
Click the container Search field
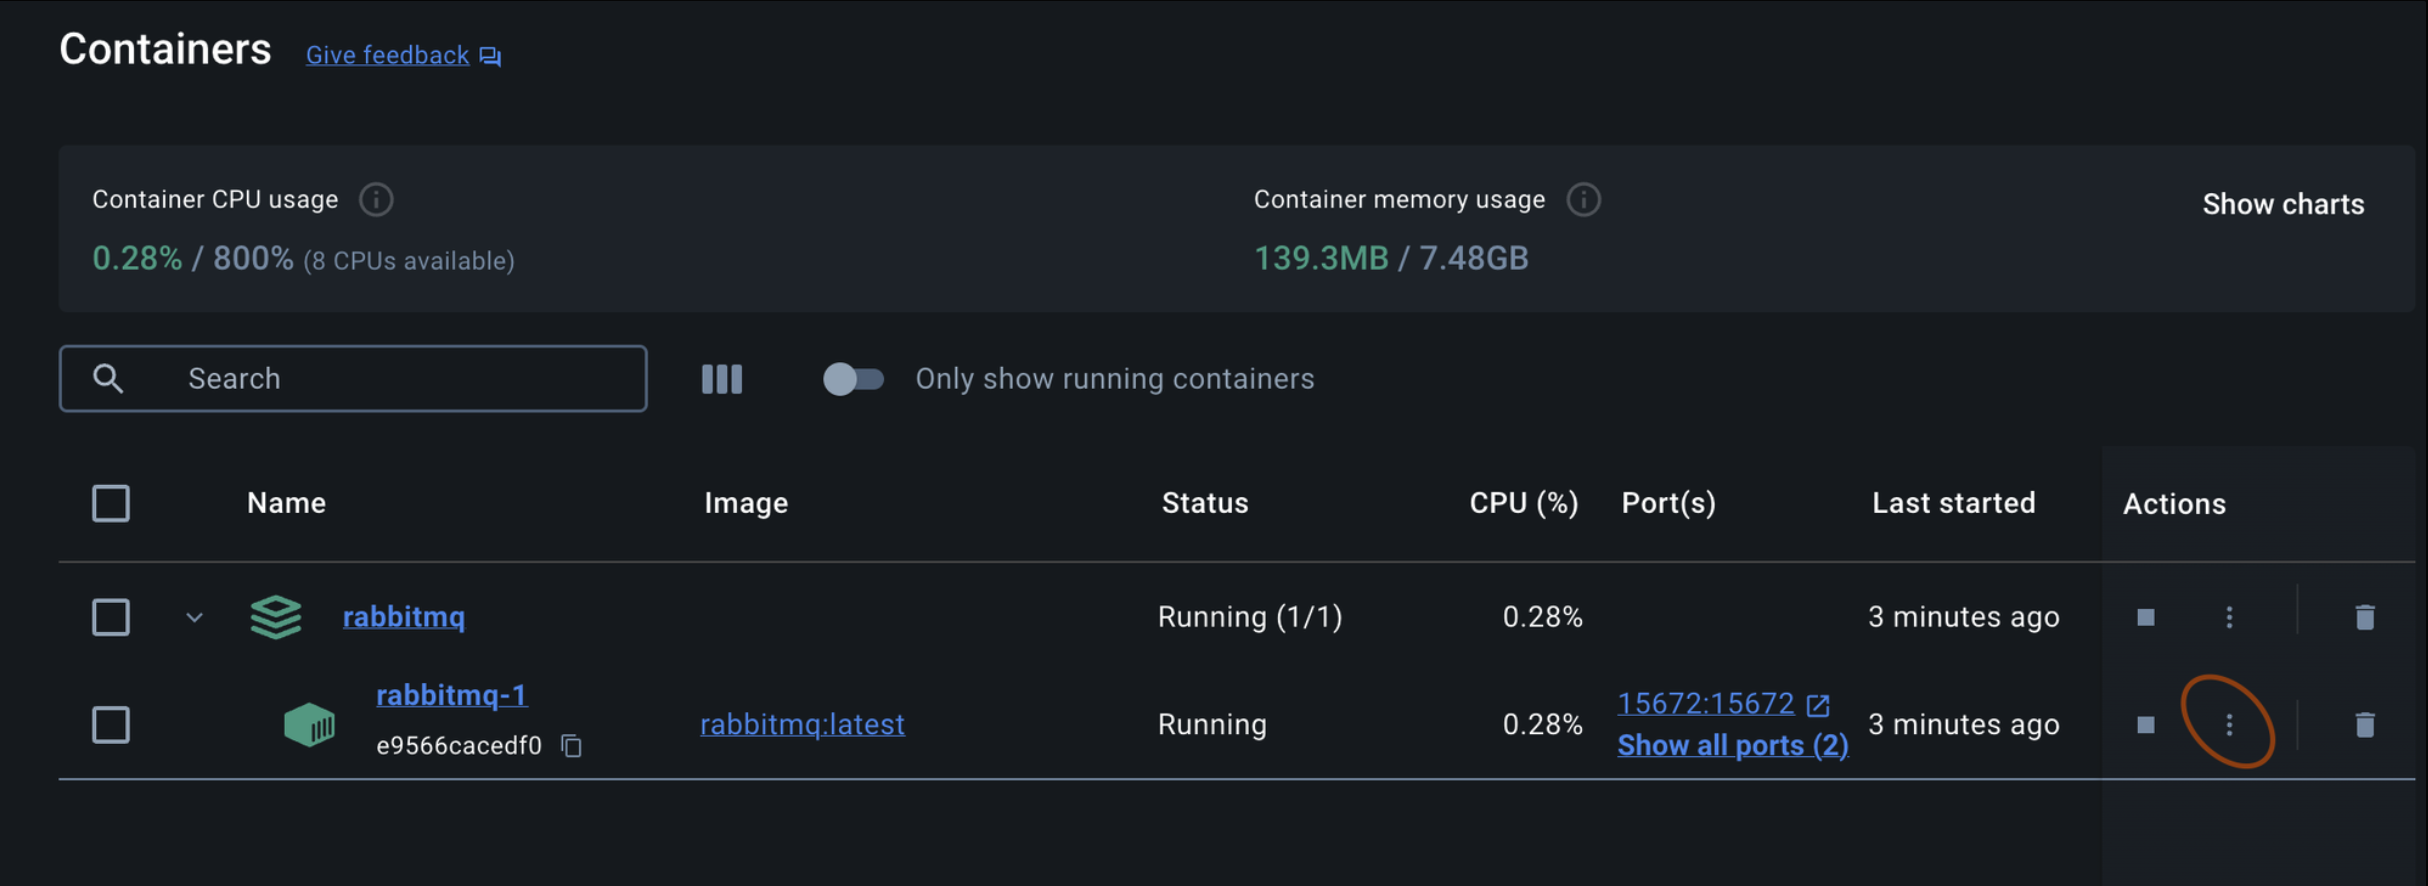(400, 379)
